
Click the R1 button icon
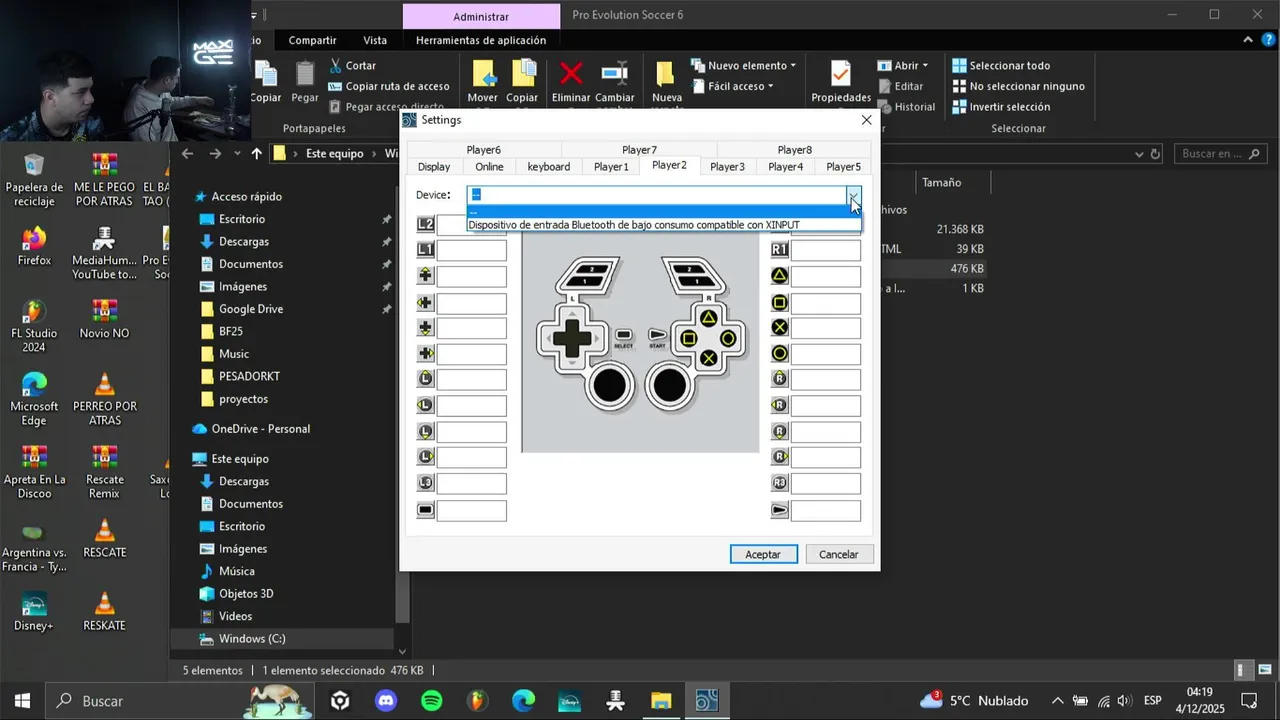[x=780, y=250]
